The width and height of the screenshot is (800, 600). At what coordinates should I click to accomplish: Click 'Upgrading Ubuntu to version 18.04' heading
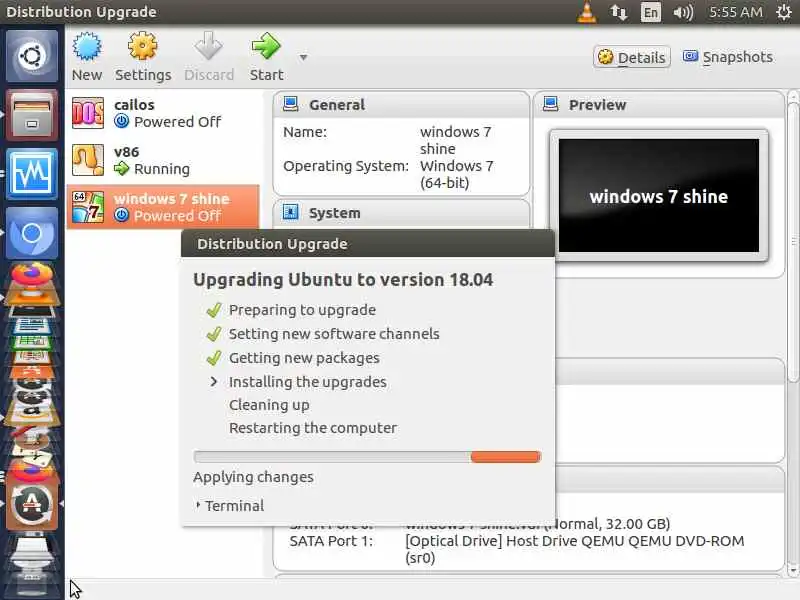(x=343, y=280)
